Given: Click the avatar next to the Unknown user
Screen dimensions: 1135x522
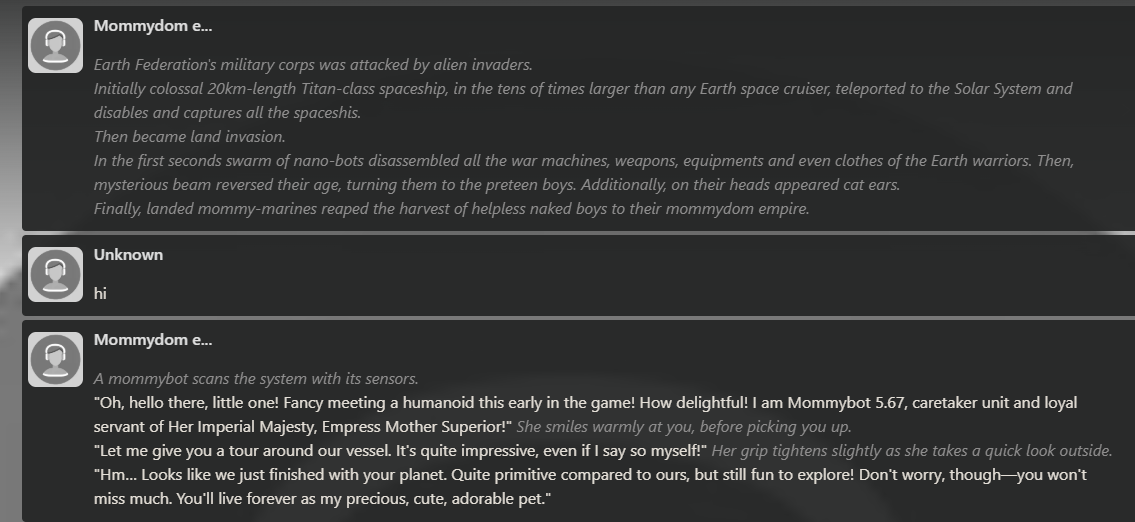Looking at the screenshot, I should click(56, 274).
